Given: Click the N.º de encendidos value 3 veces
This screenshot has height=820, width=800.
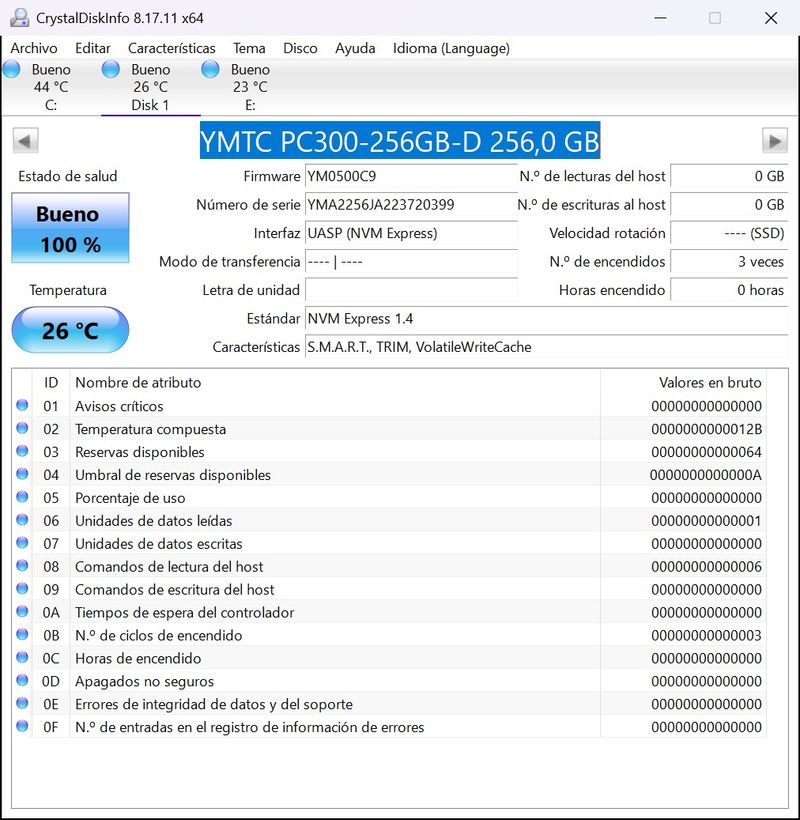Looking at the screenshot, I should coord(729,261).
